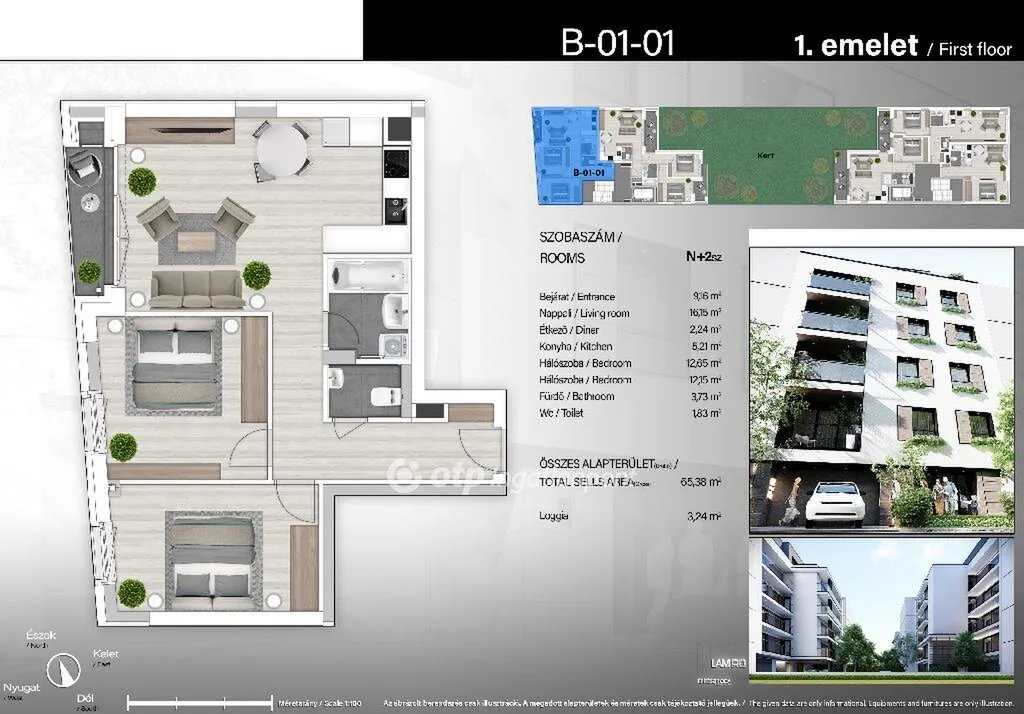Click the "Kelet" compass label
This screenshot has width=1024, height=714.
(106, 653)
